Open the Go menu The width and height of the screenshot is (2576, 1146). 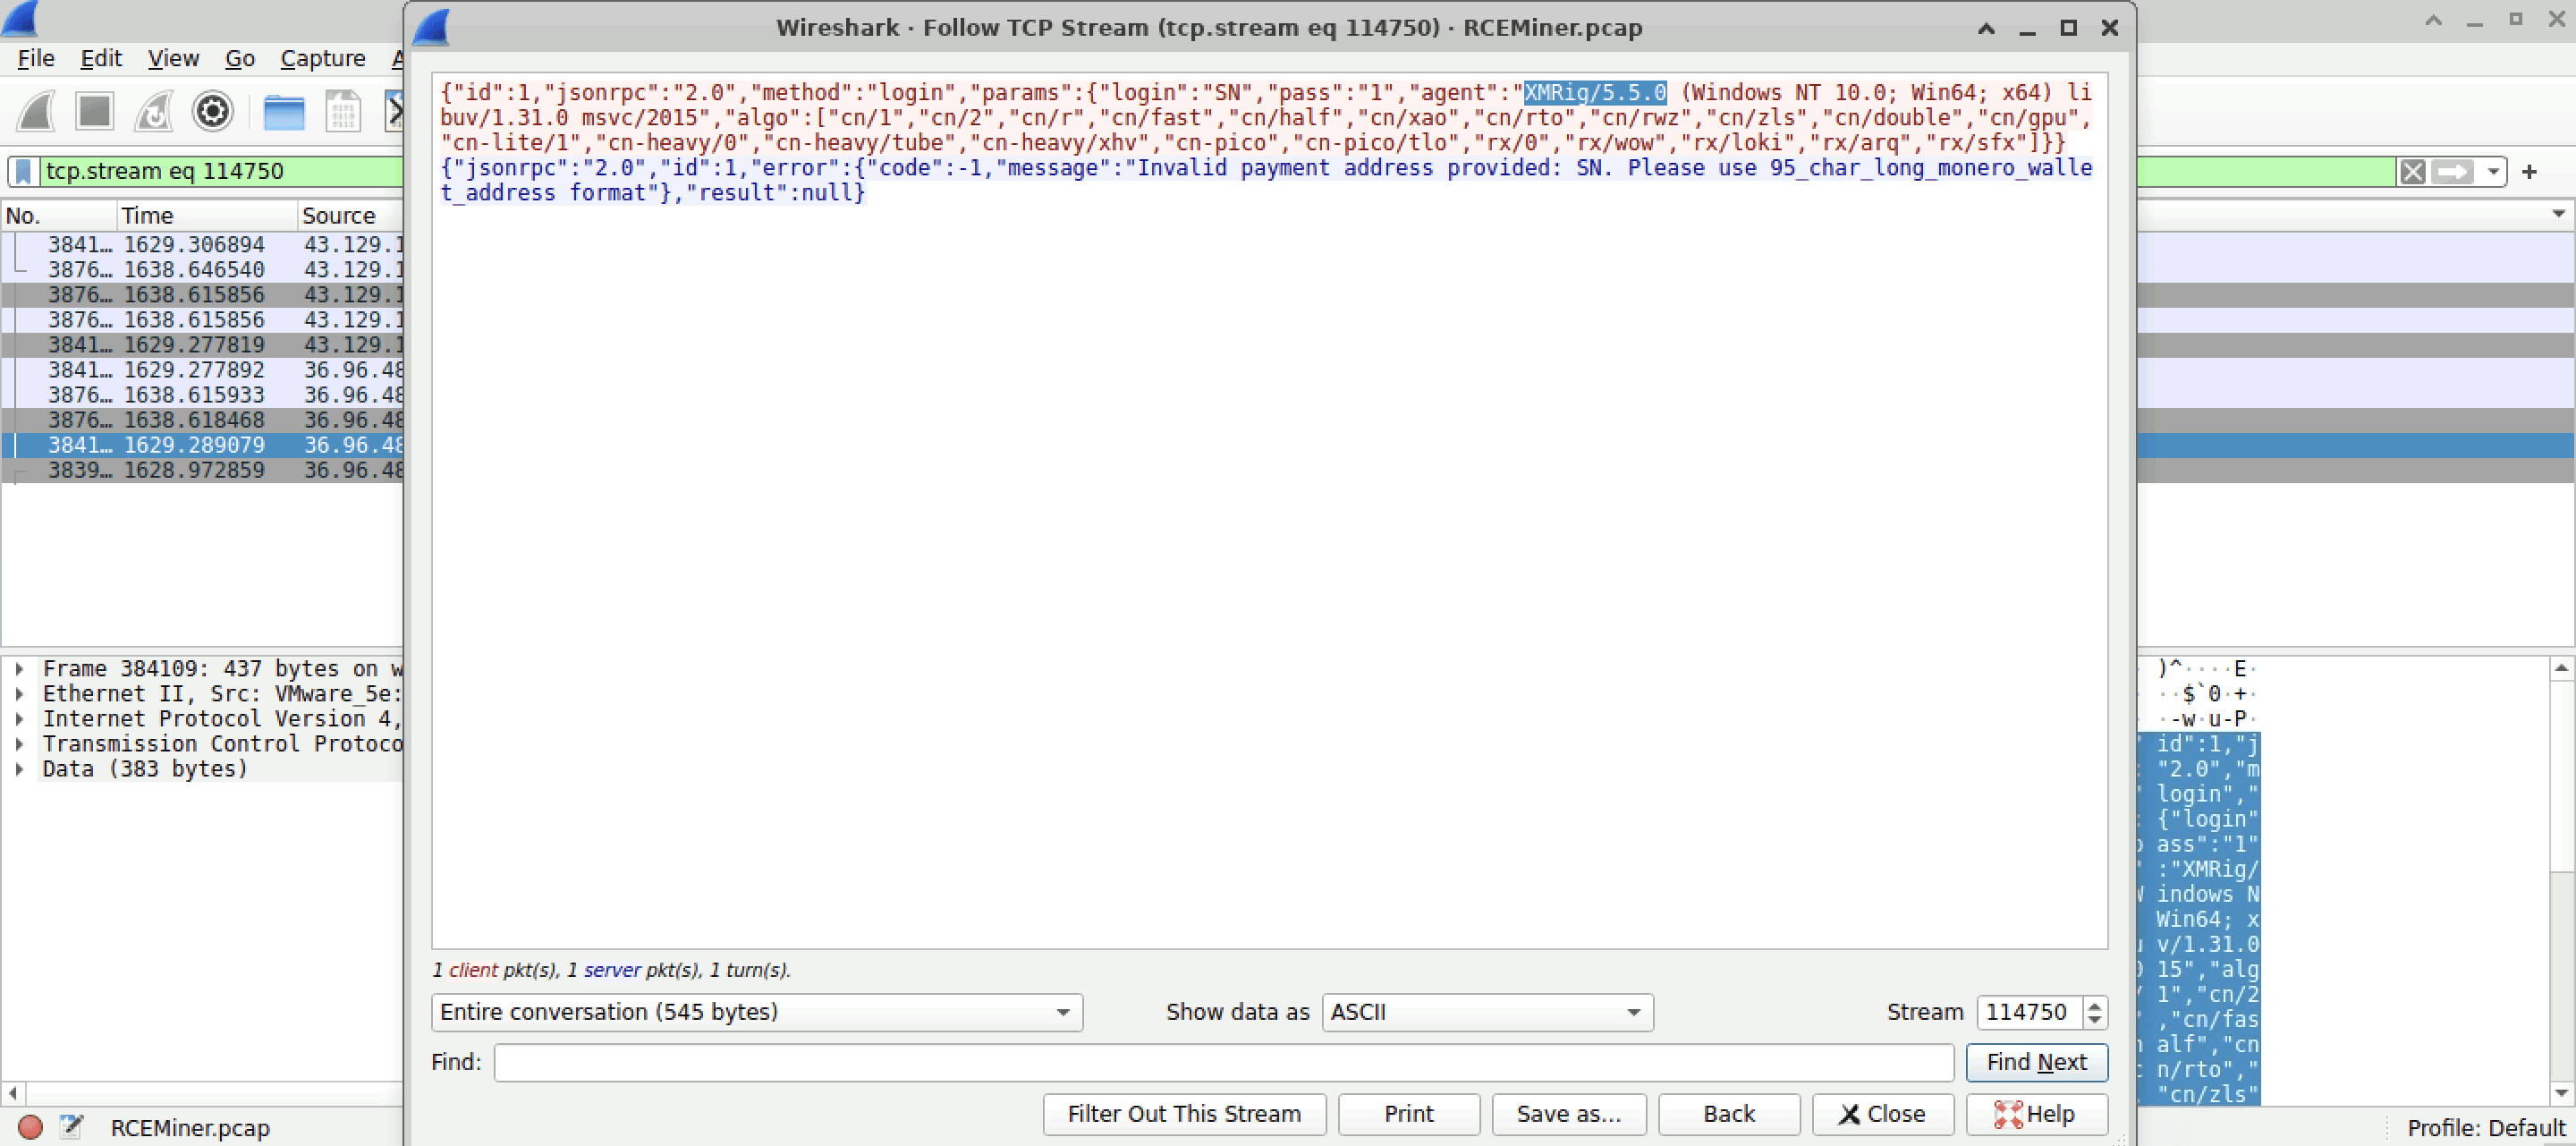pyautogui.click(x=239, y=58)
